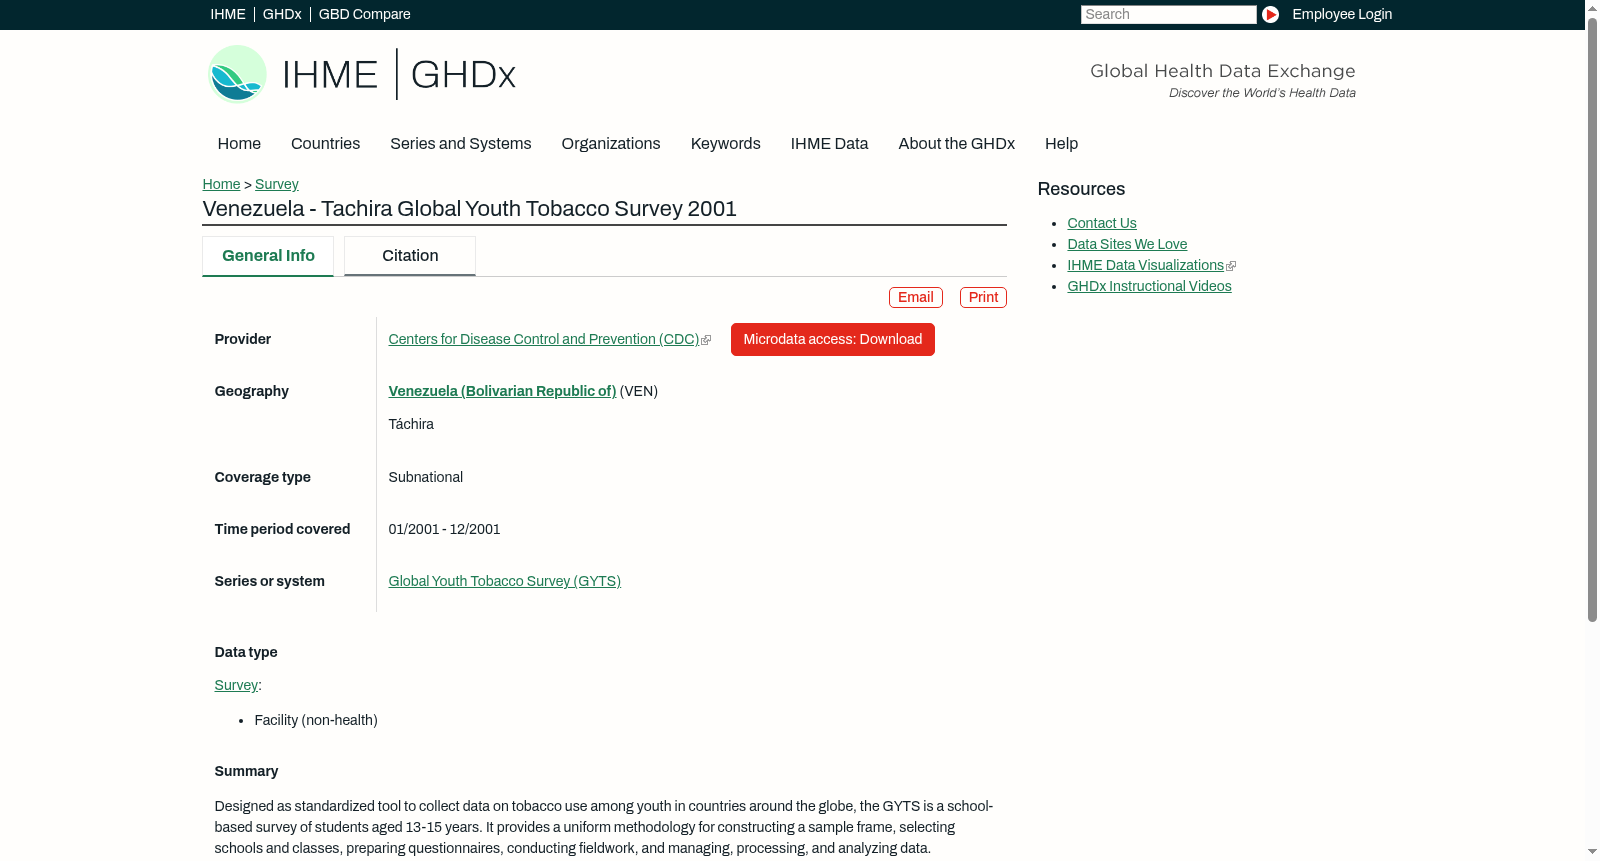This screenshot has width=1600, height=861.
Task: Click the scrollbar down arrow
Action: coord(1592,853)
